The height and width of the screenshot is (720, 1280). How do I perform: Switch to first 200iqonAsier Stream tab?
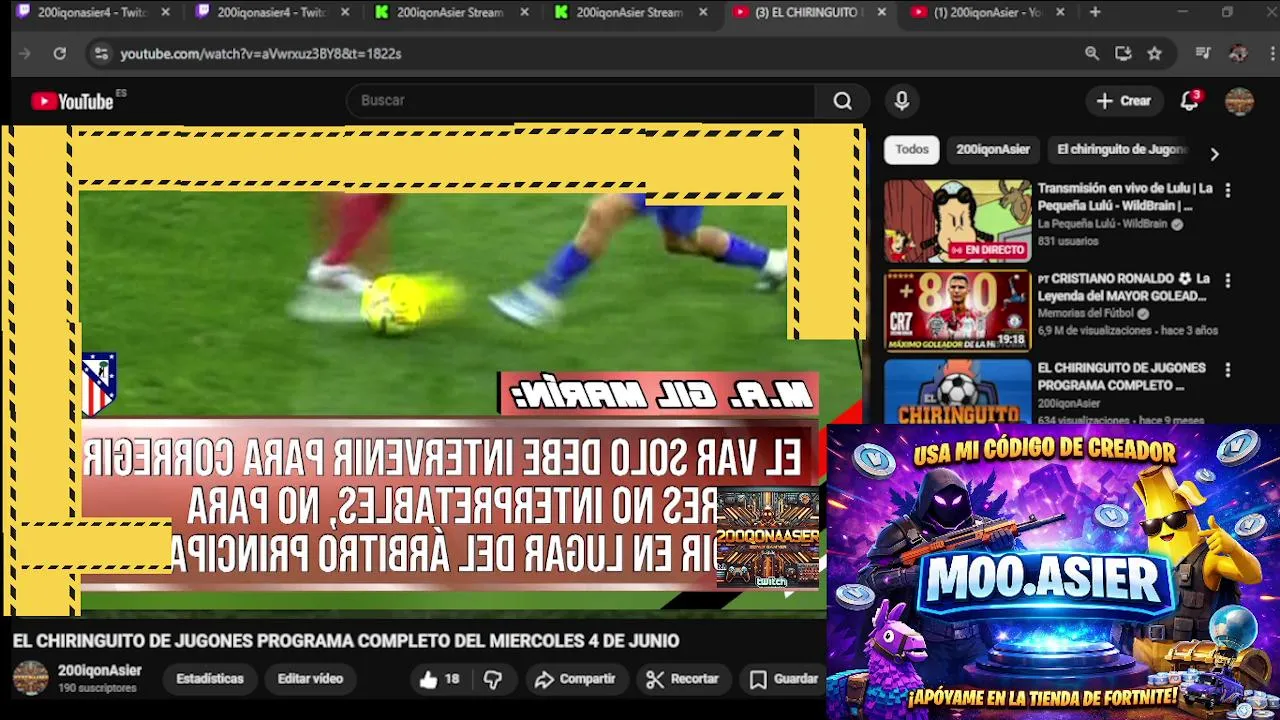tap(450, 13)
